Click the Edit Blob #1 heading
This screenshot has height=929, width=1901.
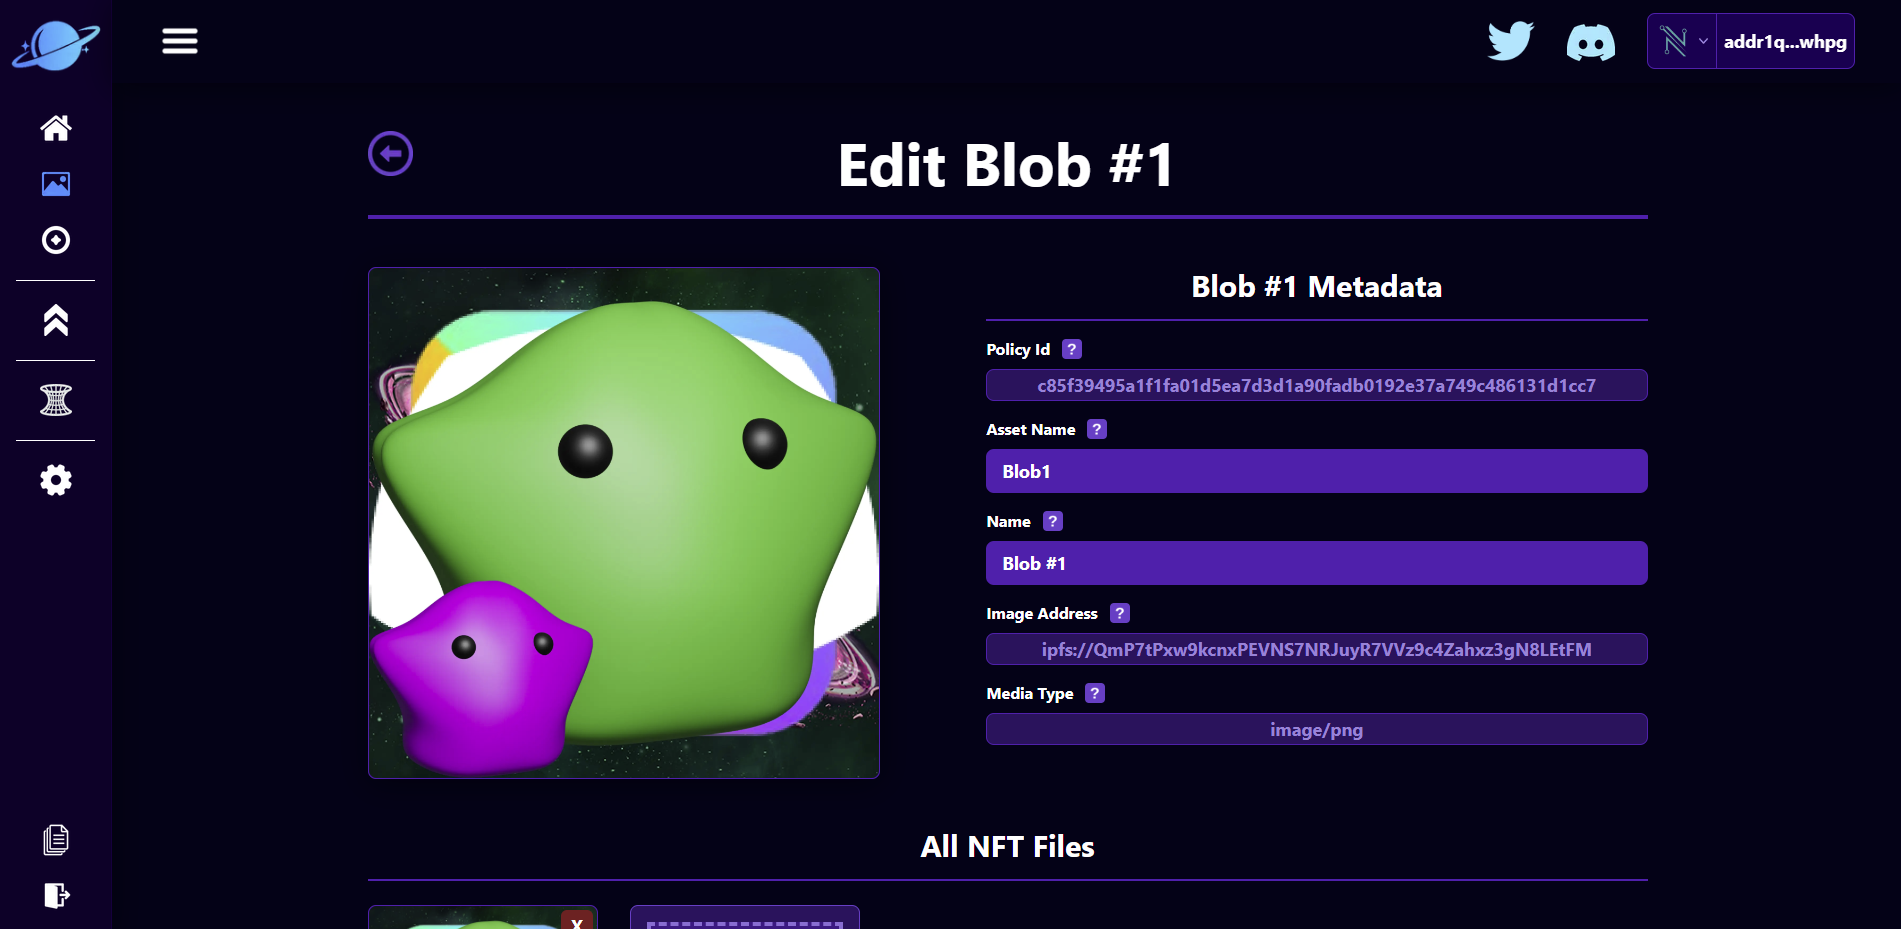tap(1007, 165)
